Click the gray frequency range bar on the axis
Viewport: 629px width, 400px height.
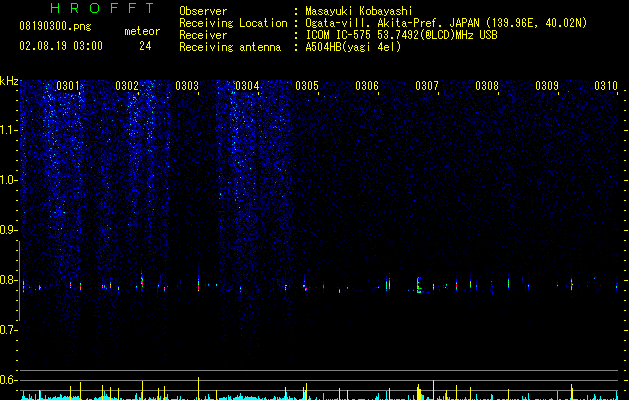click(x=20, y=281)
